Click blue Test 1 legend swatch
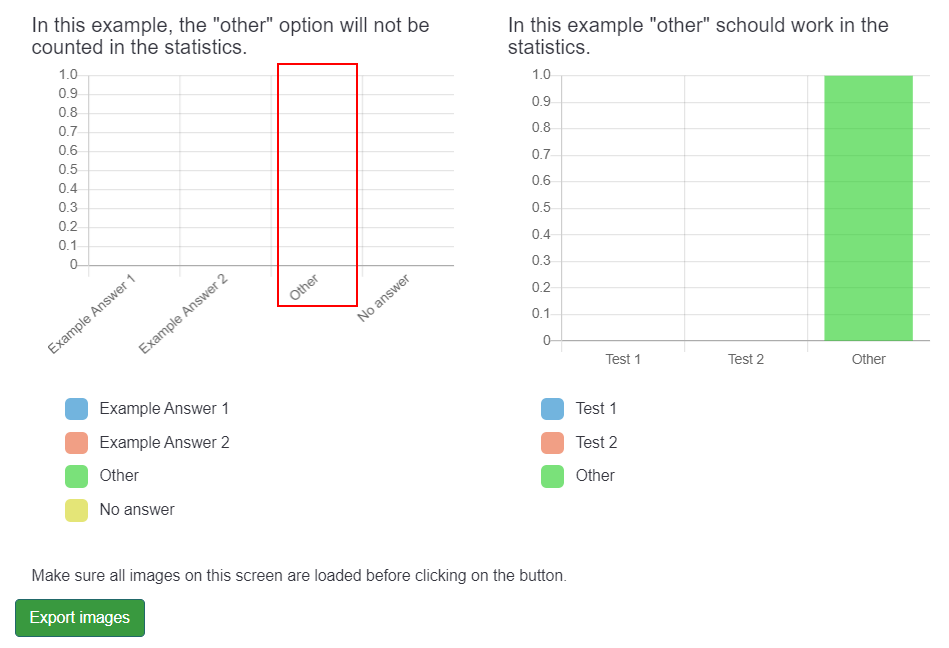This screenshot has height=648, width=949. pos(553,409)
